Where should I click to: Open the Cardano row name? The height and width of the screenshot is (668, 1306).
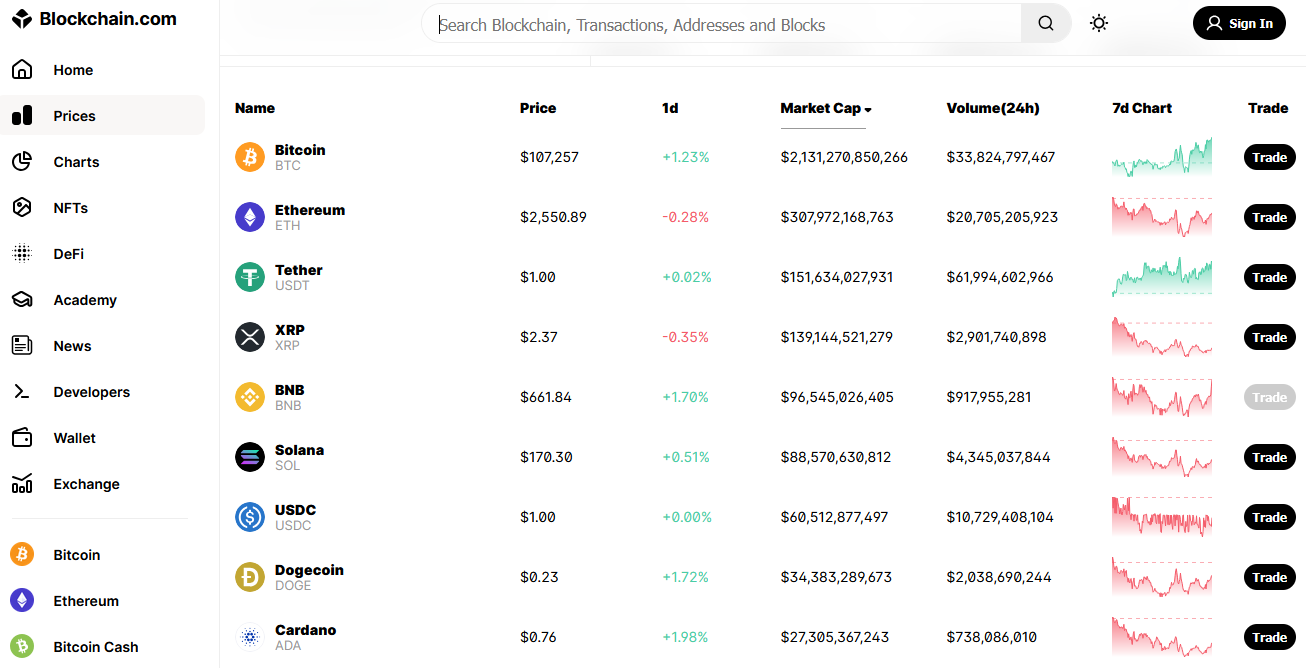tap(306, 630)
